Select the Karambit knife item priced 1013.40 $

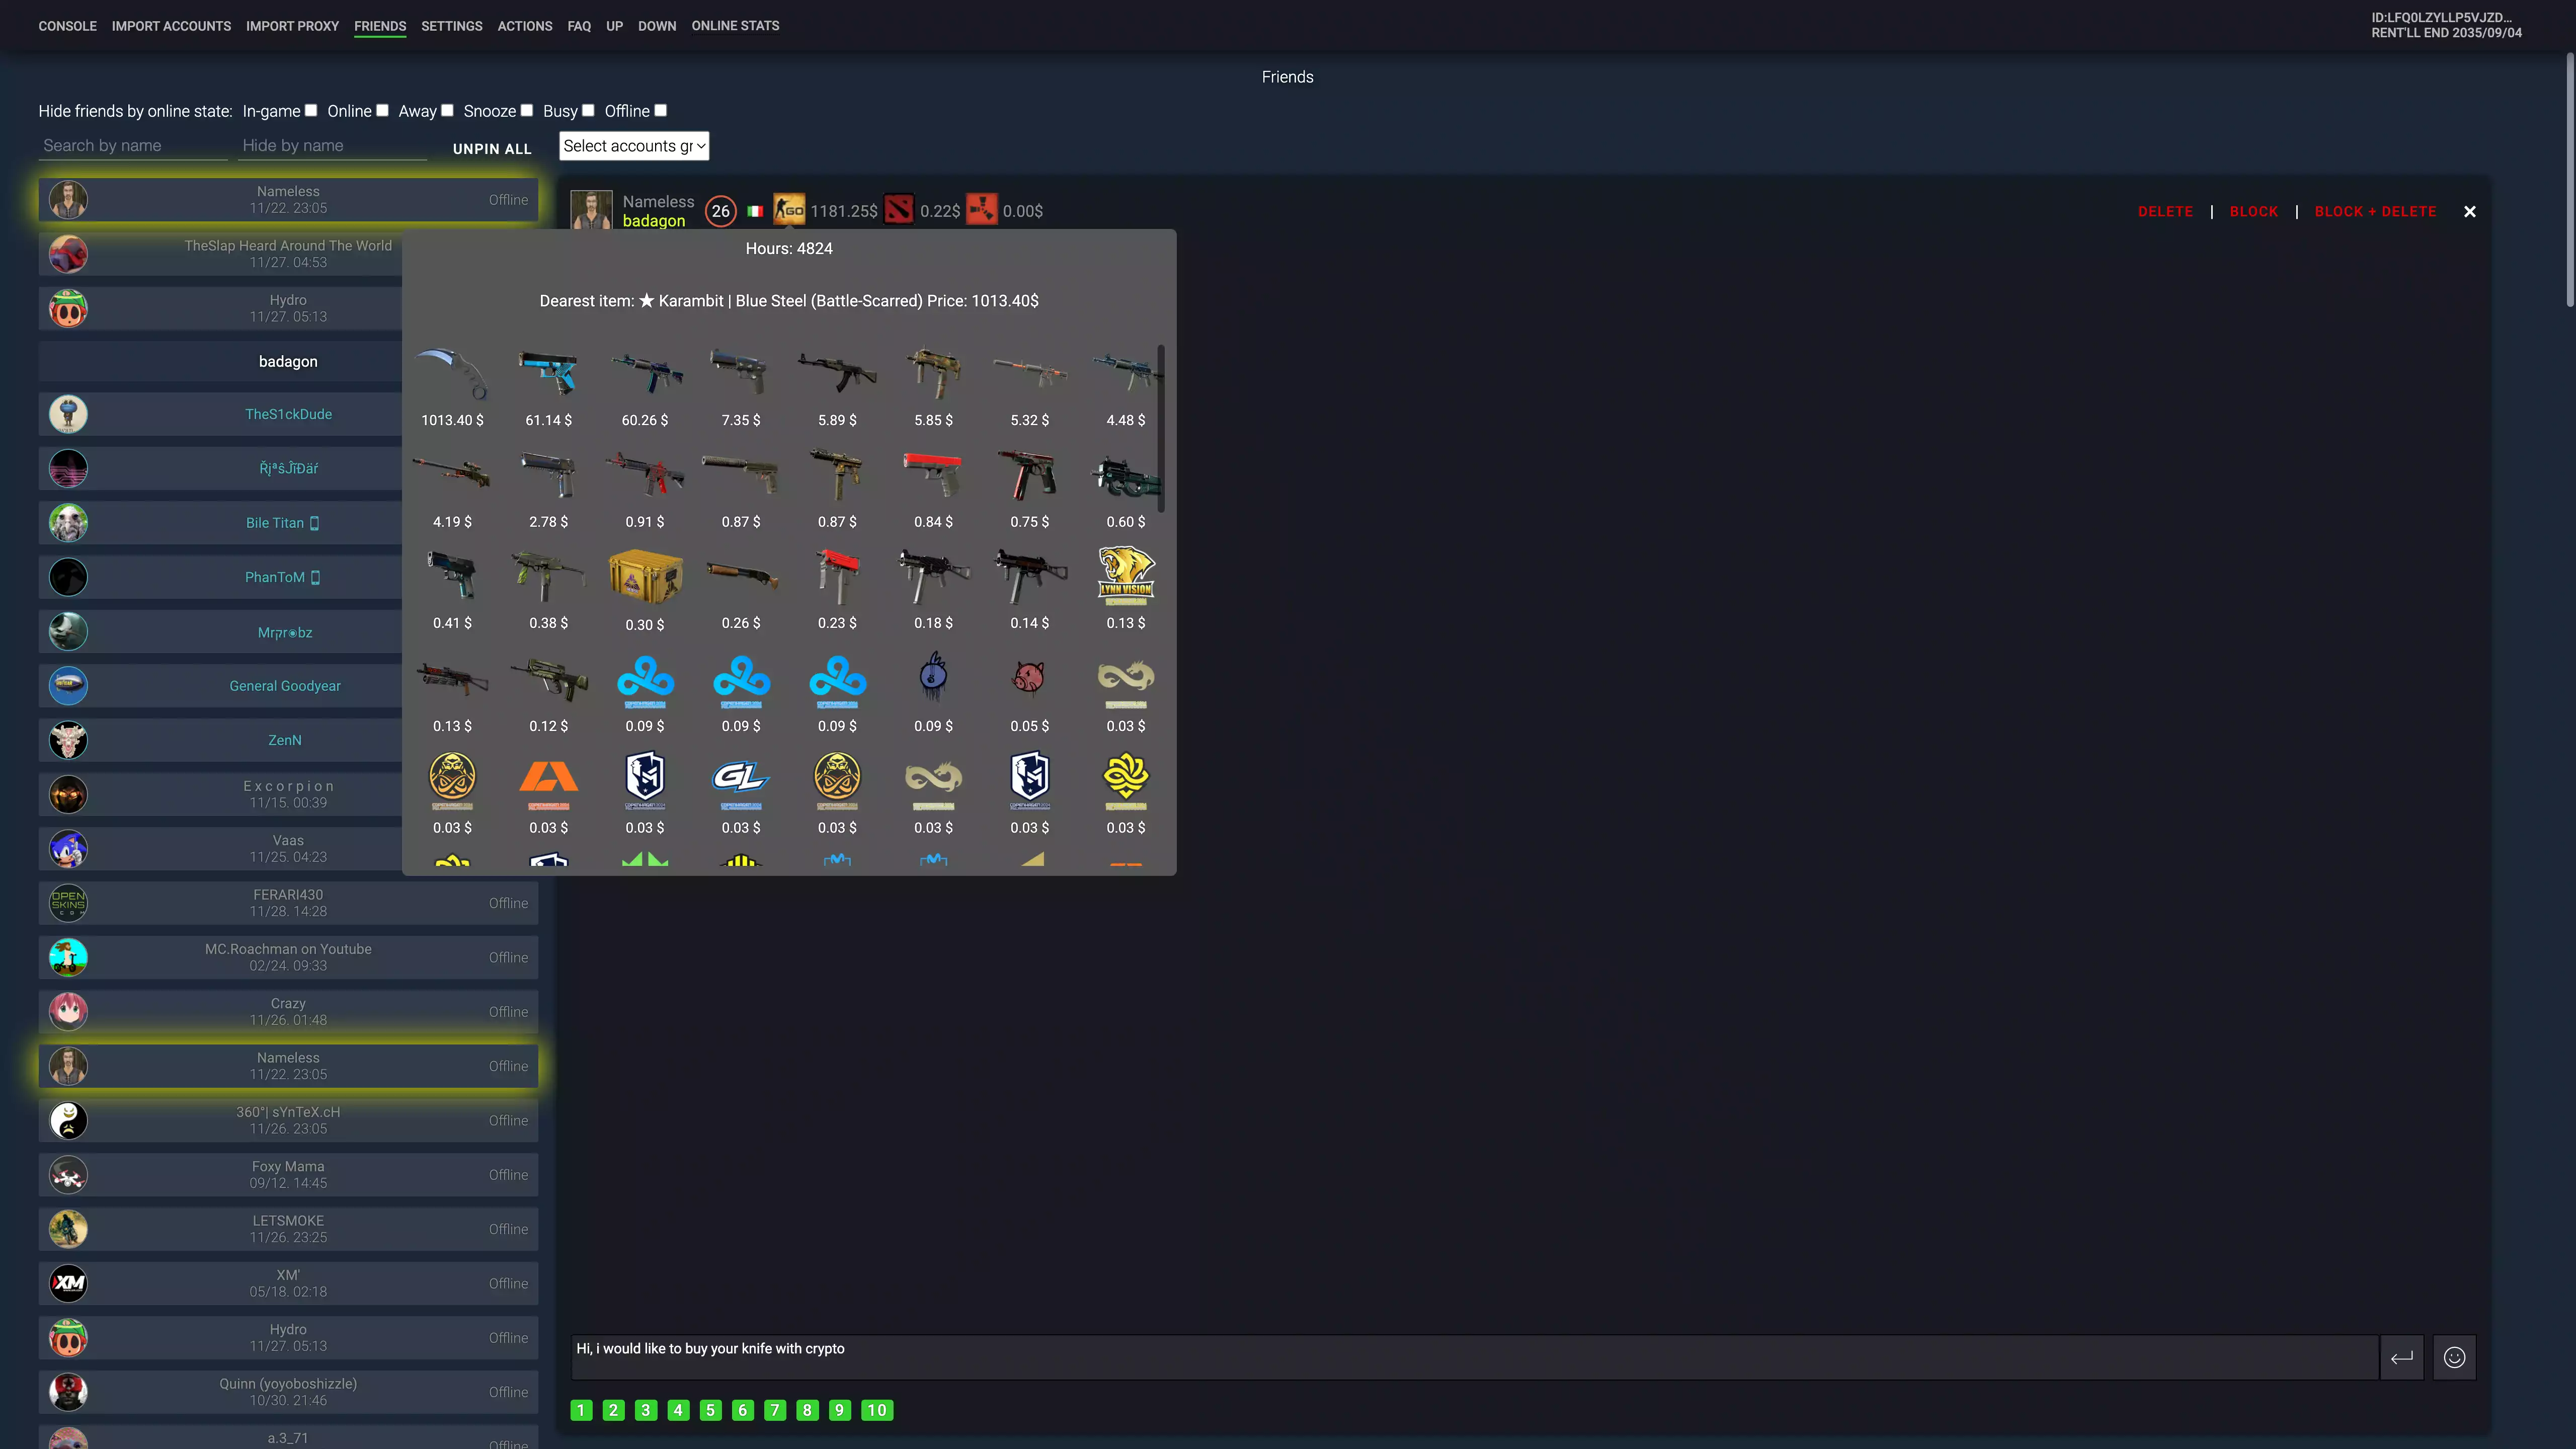(x=452, y=374)
